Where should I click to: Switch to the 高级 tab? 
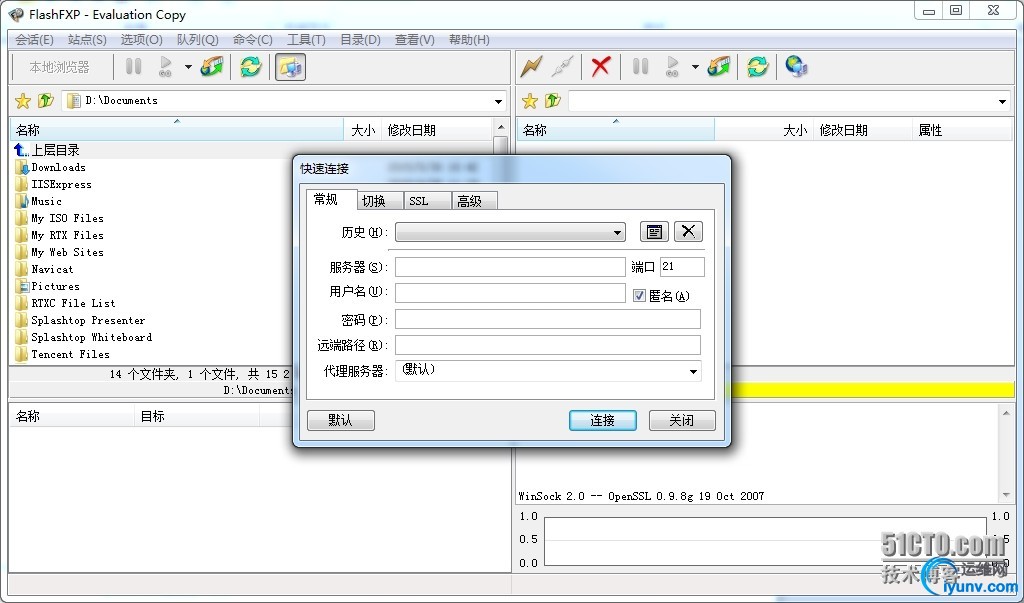pos(475,201)
